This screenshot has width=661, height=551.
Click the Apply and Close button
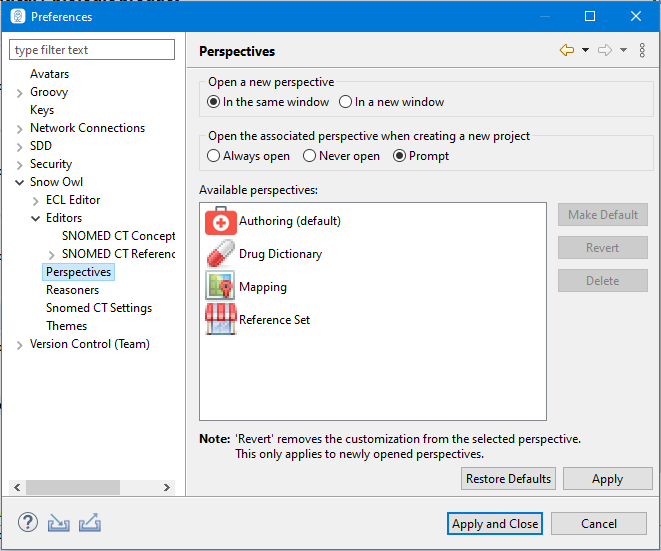[495, 524]
